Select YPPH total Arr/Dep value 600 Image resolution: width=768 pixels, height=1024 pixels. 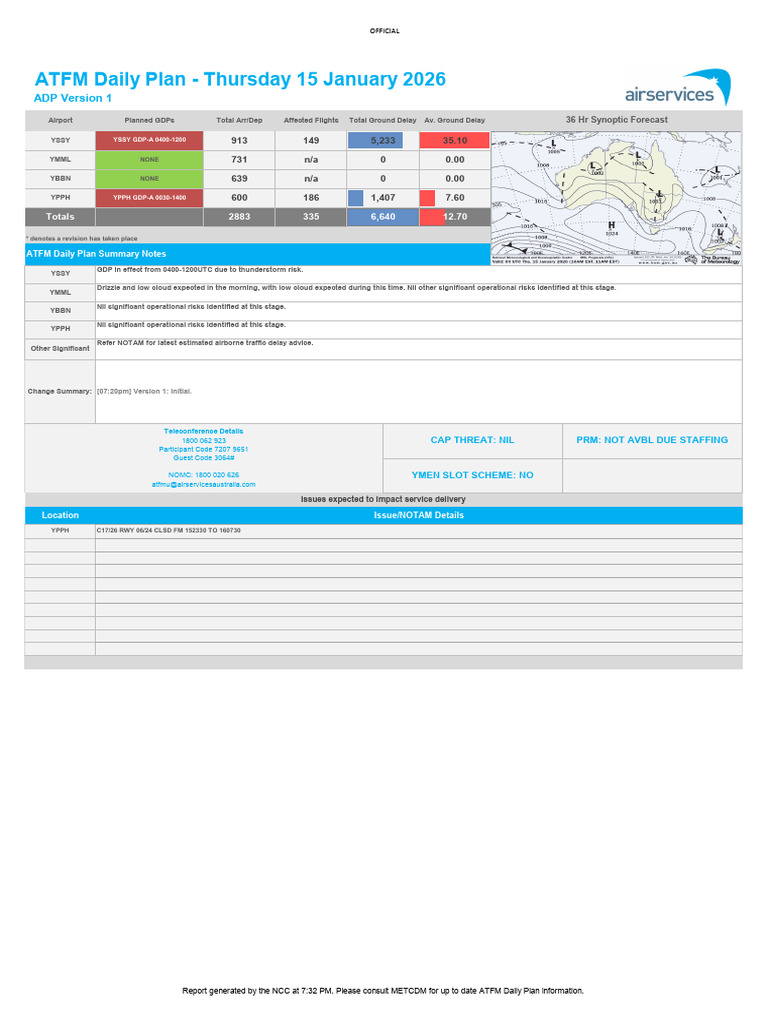point(239,198)
